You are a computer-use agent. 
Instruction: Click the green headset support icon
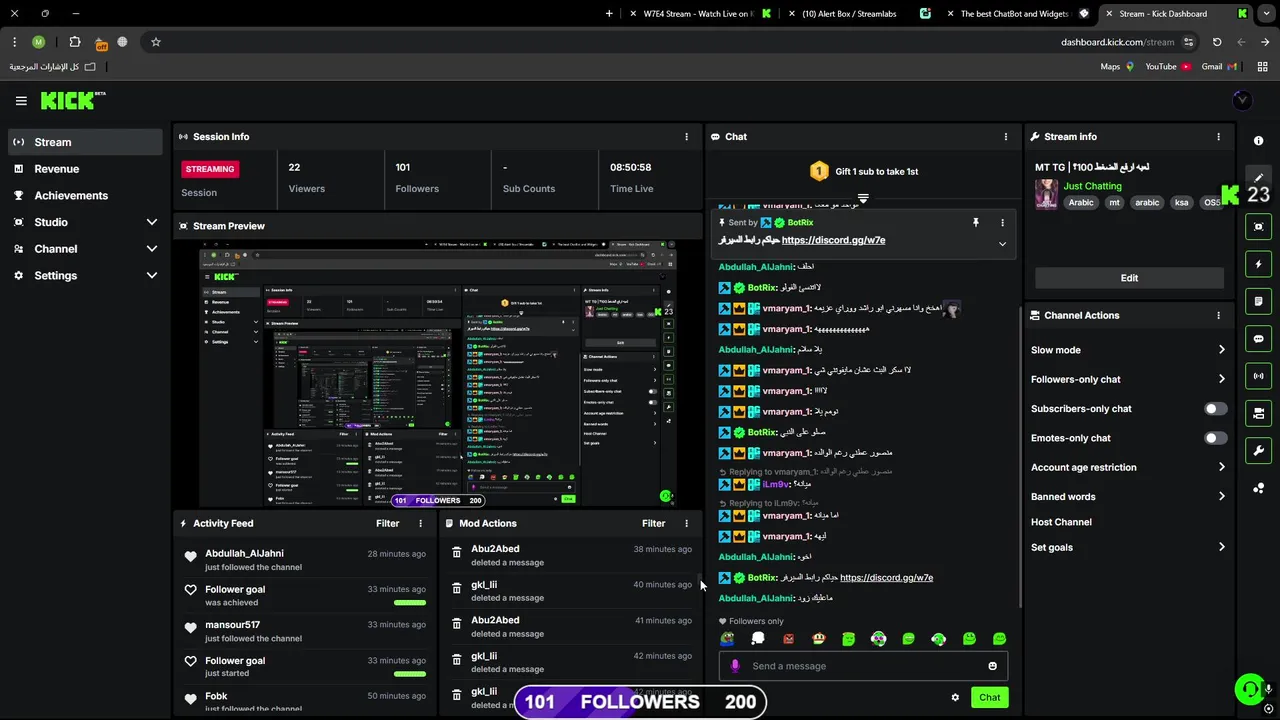tap(1248, 689)
